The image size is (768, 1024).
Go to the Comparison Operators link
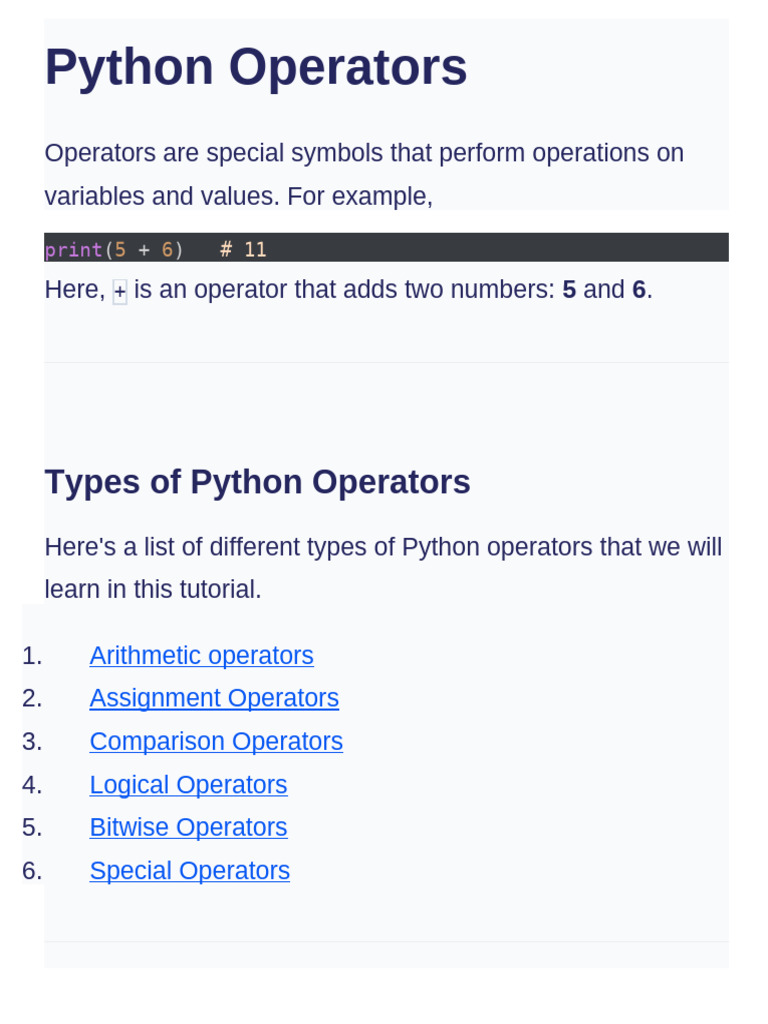216,742
